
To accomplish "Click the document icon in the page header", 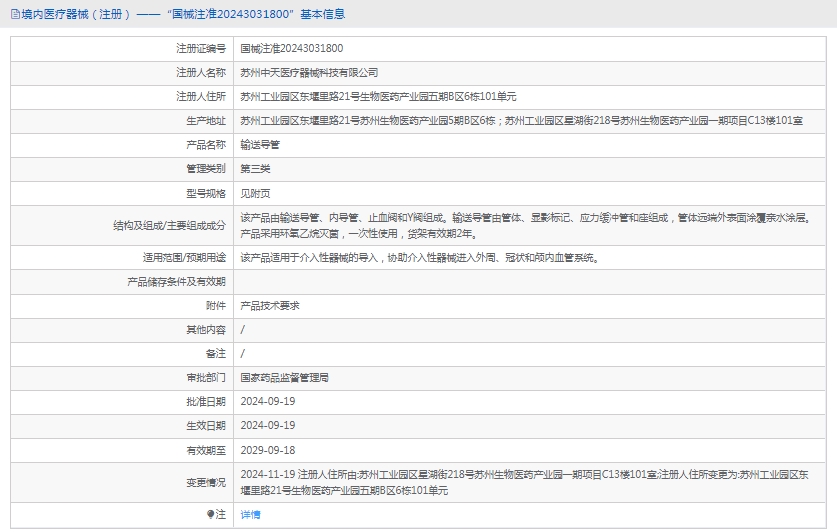I will click(x=14, y=14).
